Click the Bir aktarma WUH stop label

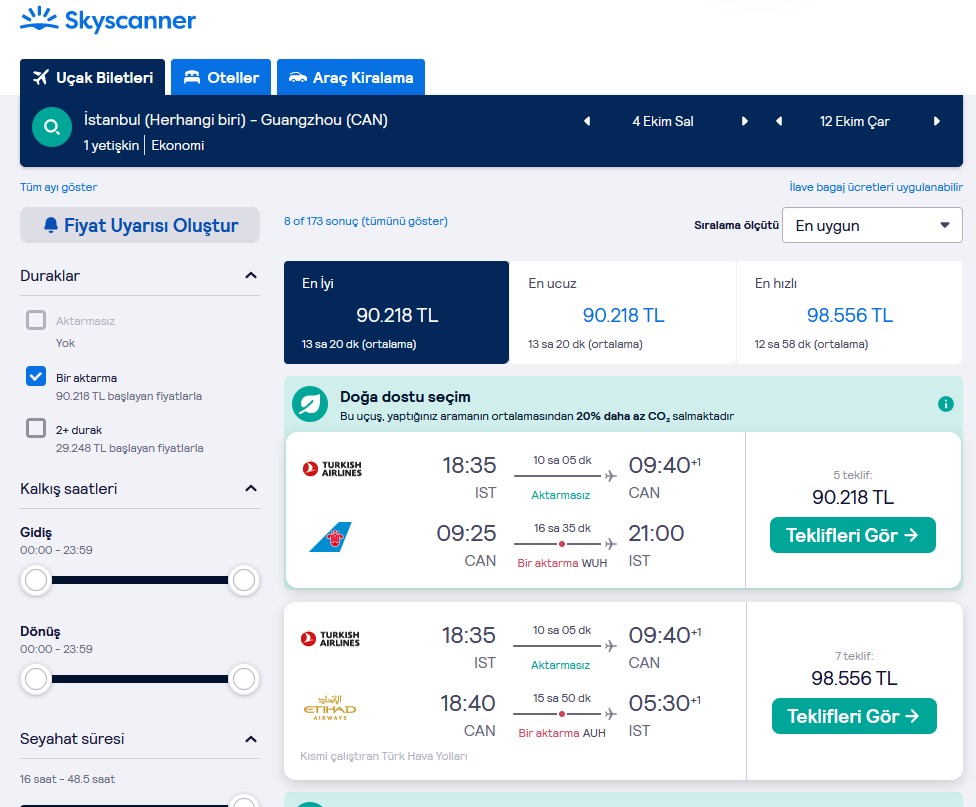tap(562, 563)
